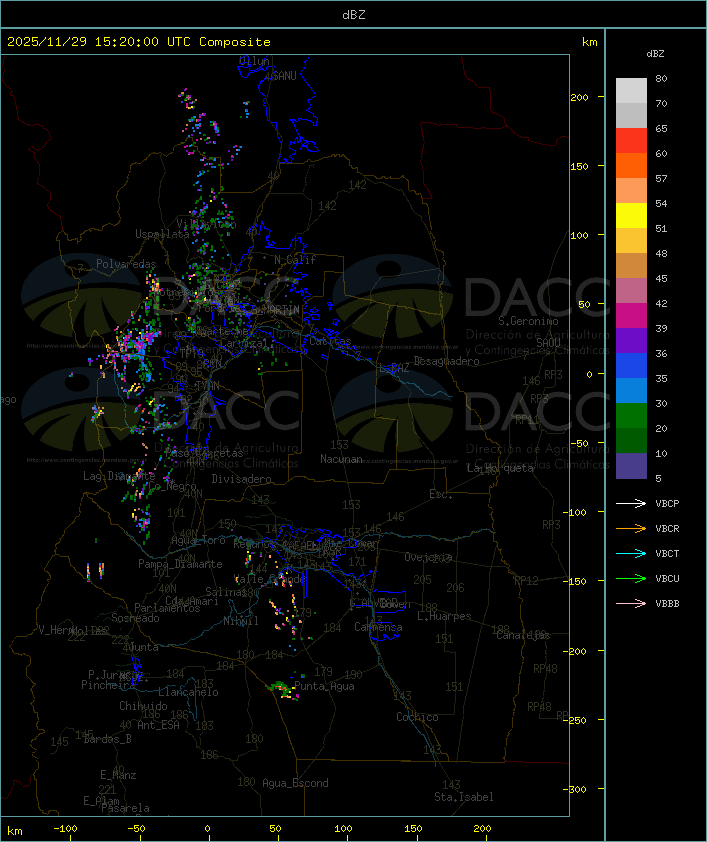Click the 'Sta.Isabel' map label
This screenshot has height=842, width=707.
point(463,797)
